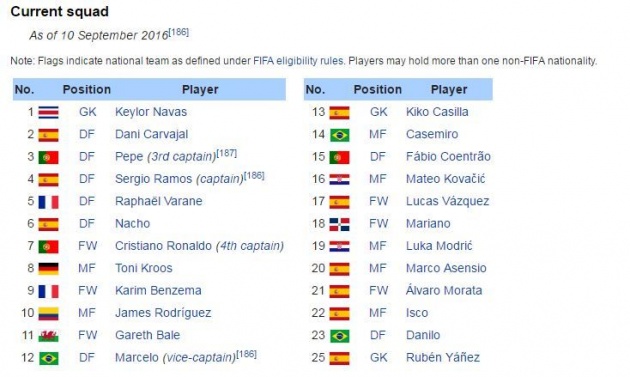This screenshot has height=377, width=630.
Task: Click the Germany flag next to Toni Kroos
Action: [48, 268]
